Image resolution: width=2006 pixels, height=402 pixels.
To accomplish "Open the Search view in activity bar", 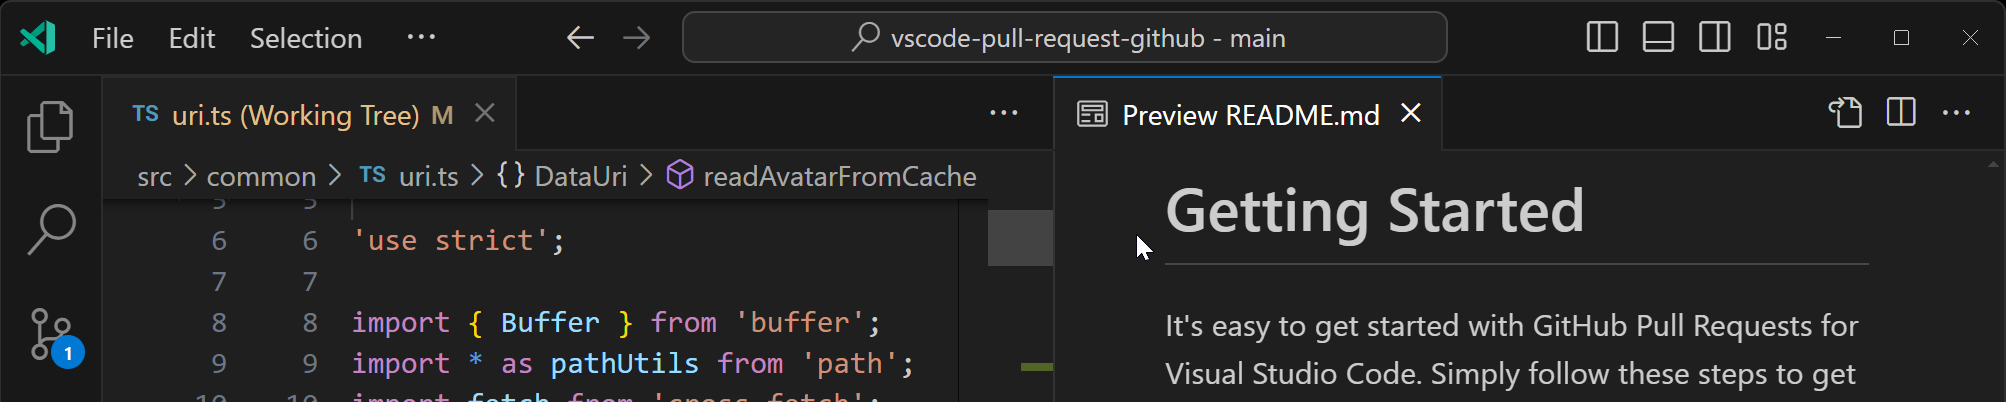I will coord(50,229).
